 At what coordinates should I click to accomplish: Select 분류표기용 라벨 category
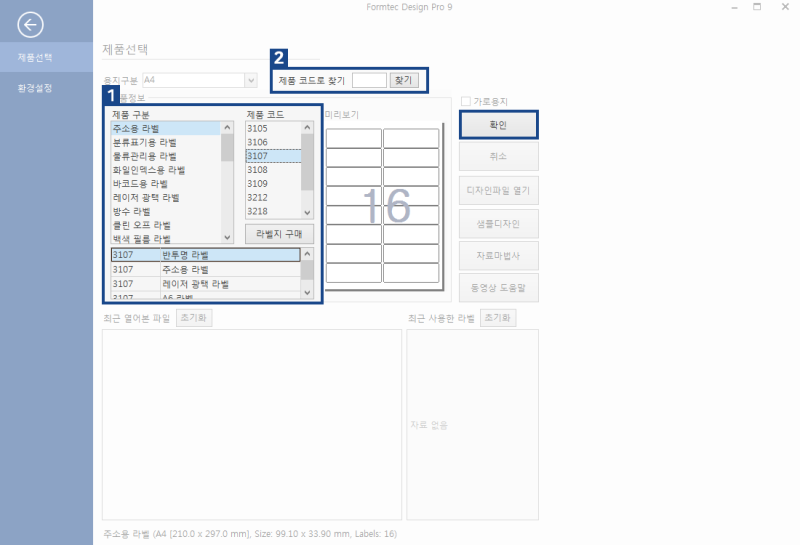click(166, 142)
